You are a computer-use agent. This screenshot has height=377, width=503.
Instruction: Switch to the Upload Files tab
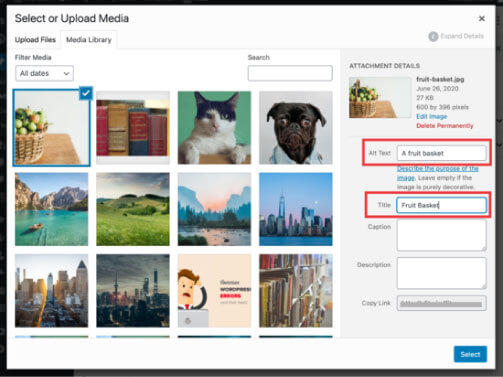coord(35,40)
